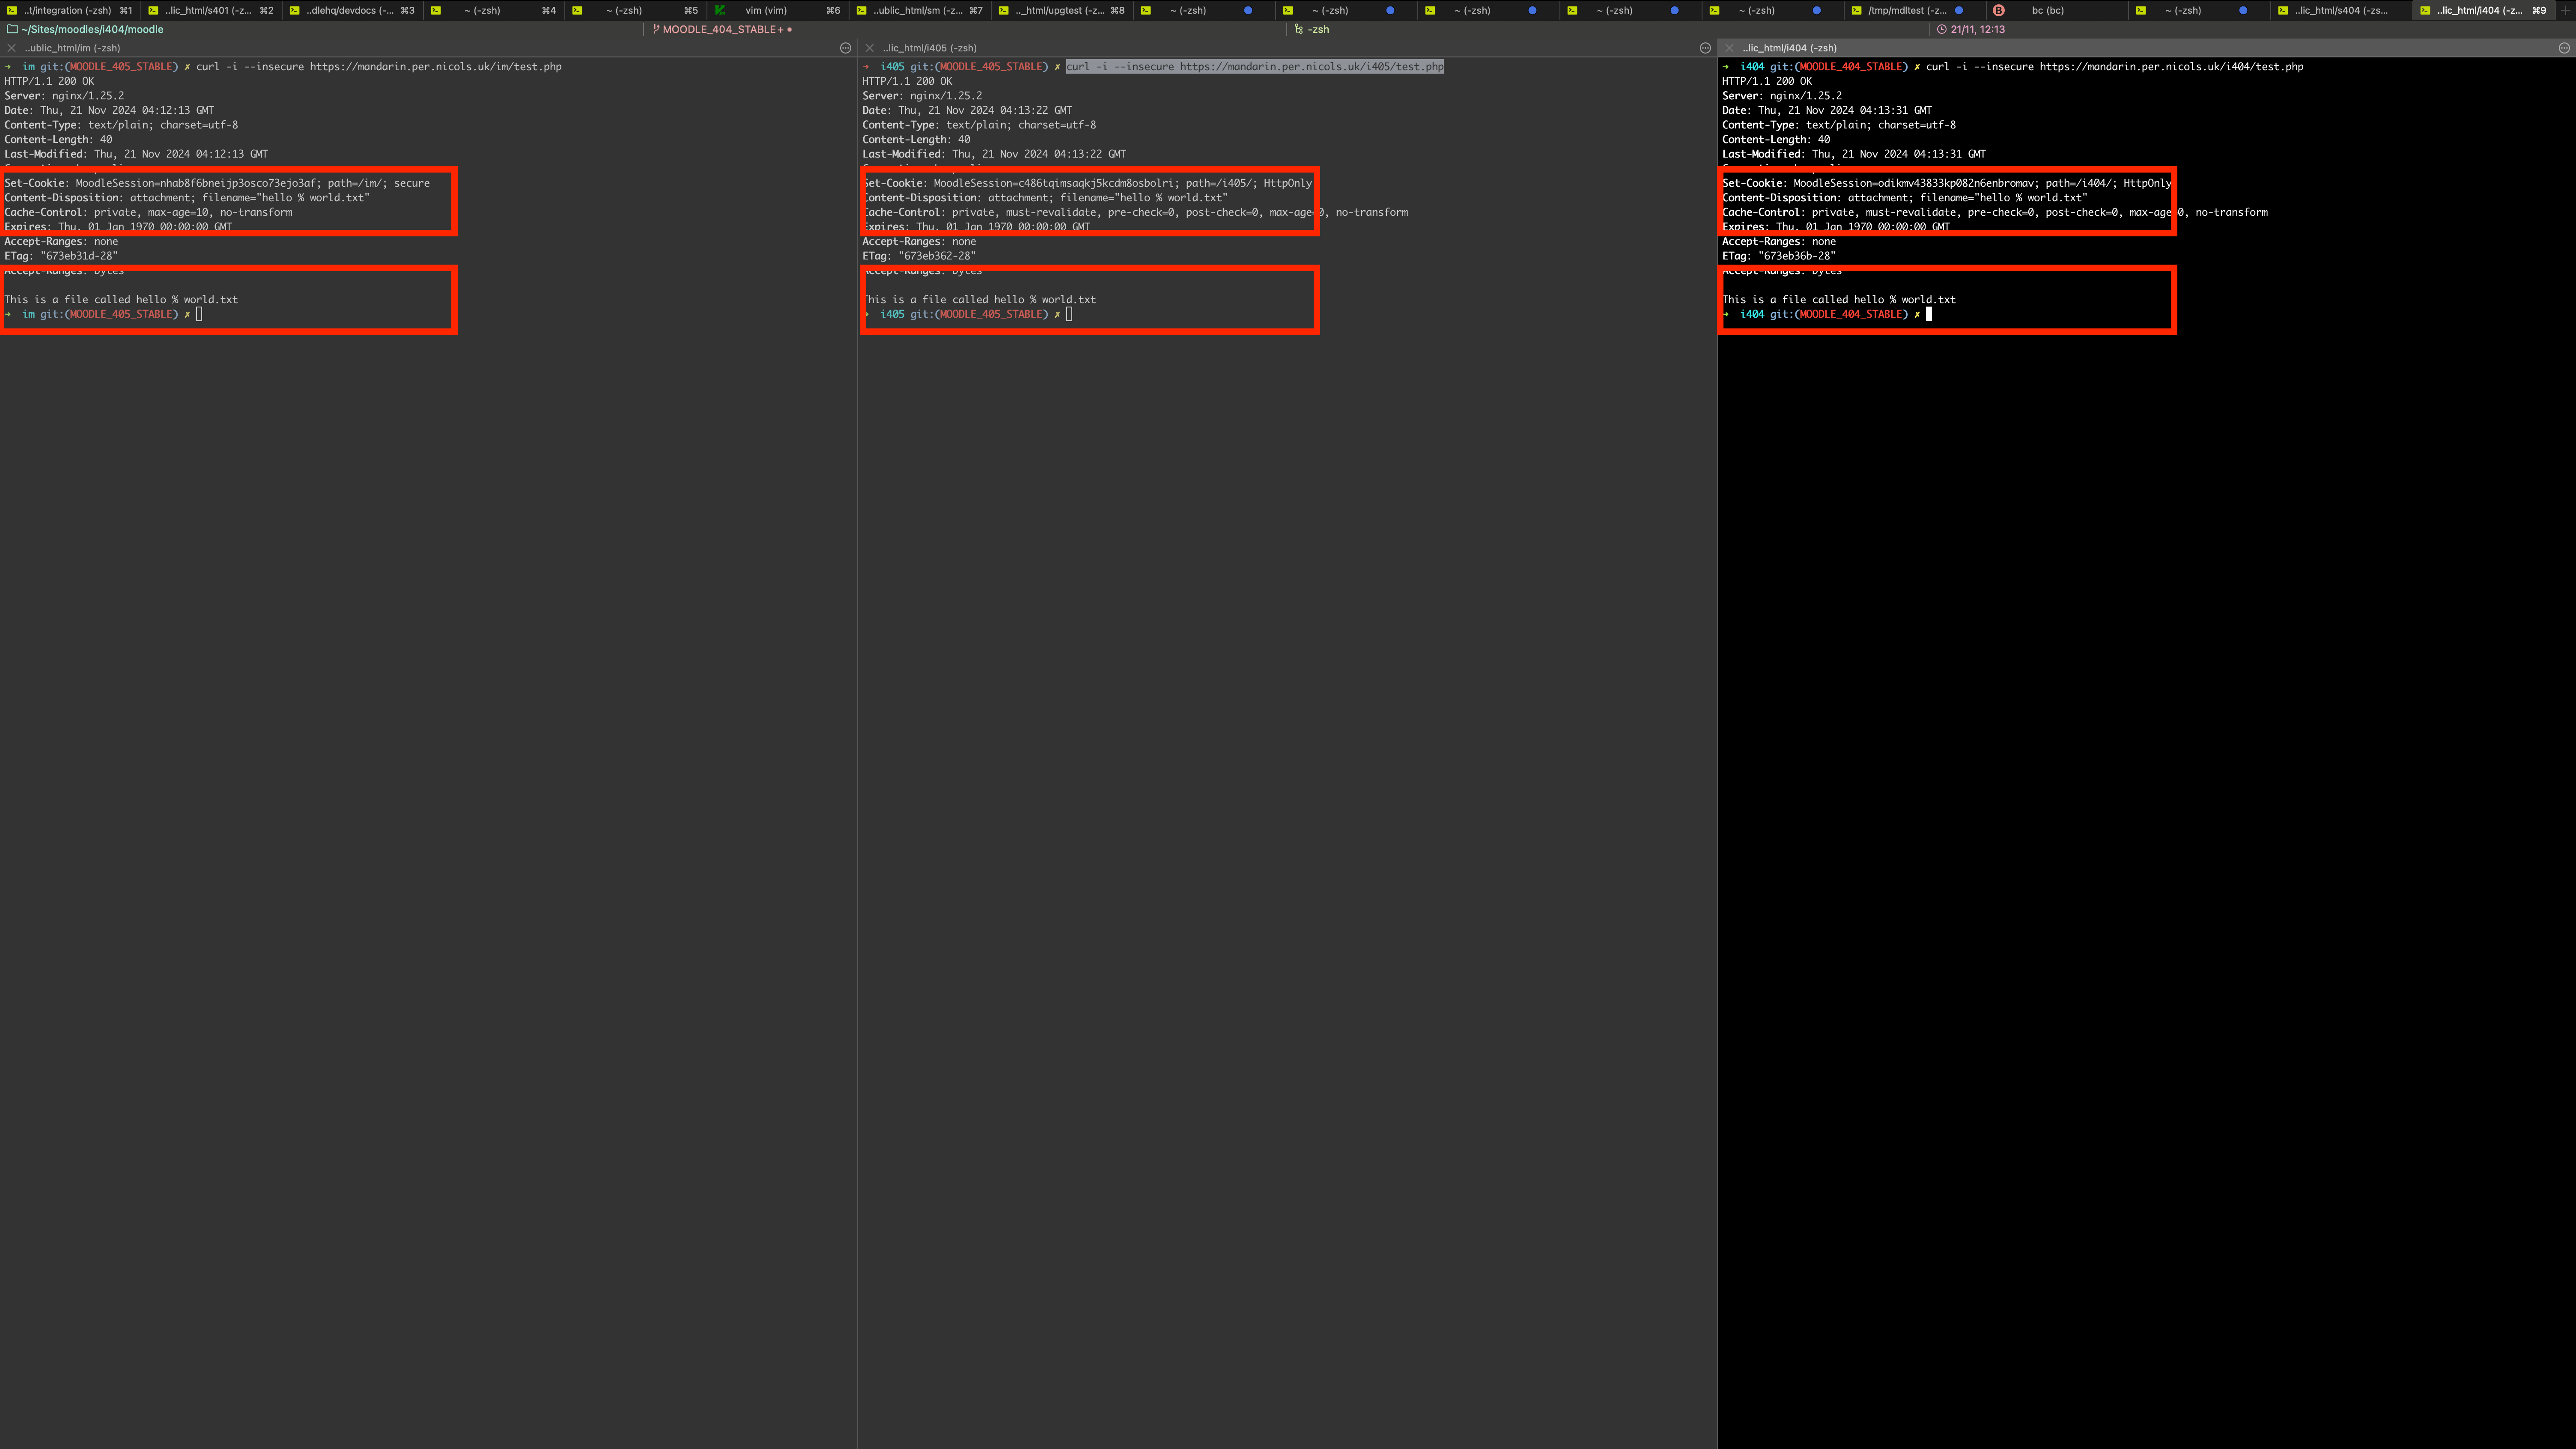
Task: Open the dlehq/devdocs tab ⌘3
Action: point(352,10)
